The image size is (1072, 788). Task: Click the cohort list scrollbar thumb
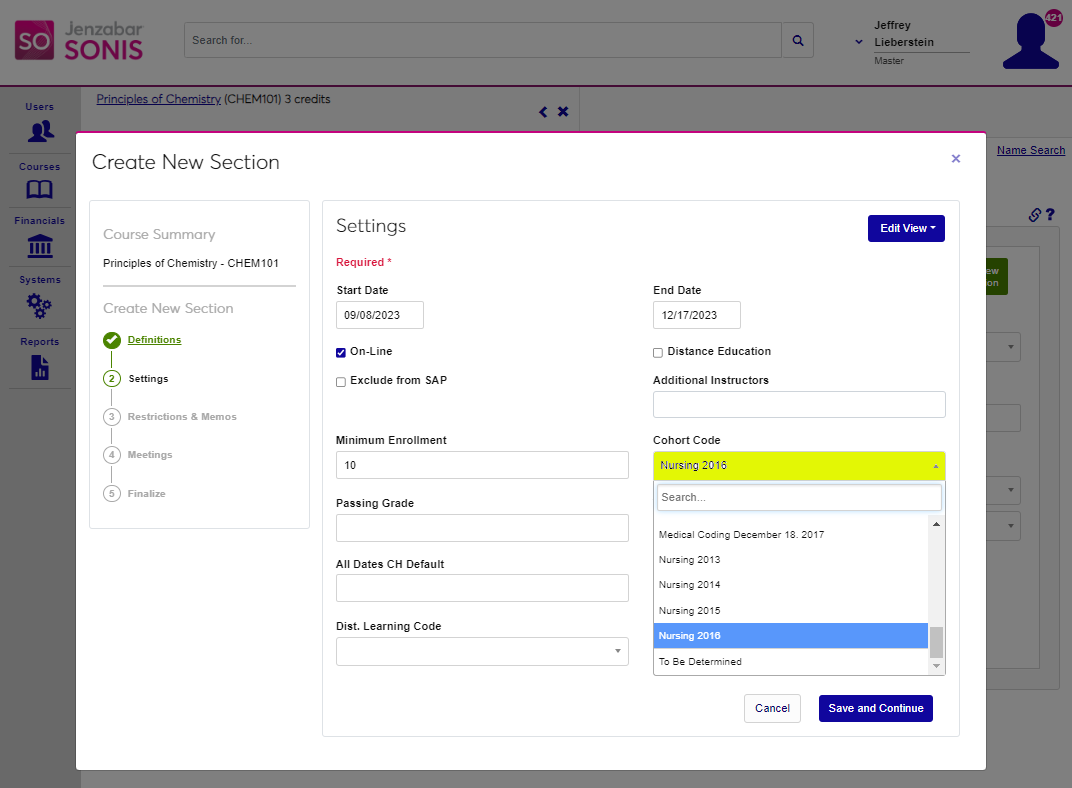click(936, 641)
